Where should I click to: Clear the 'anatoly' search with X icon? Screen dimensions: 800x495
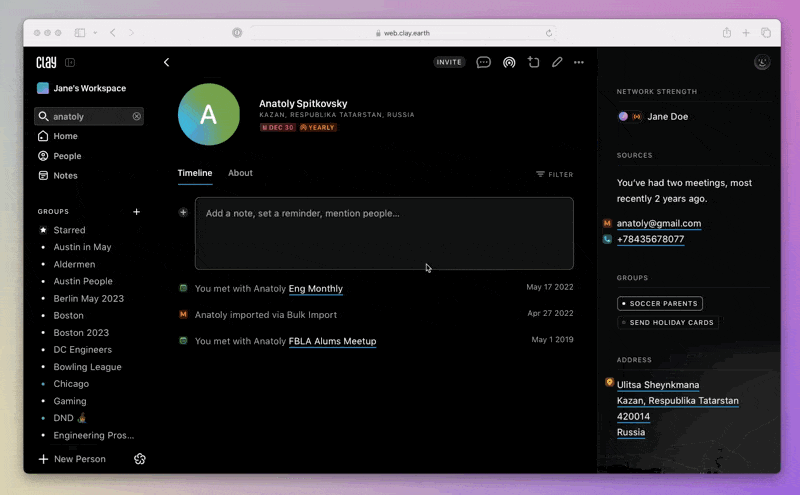pyautogui.click(x=137, y=116)
